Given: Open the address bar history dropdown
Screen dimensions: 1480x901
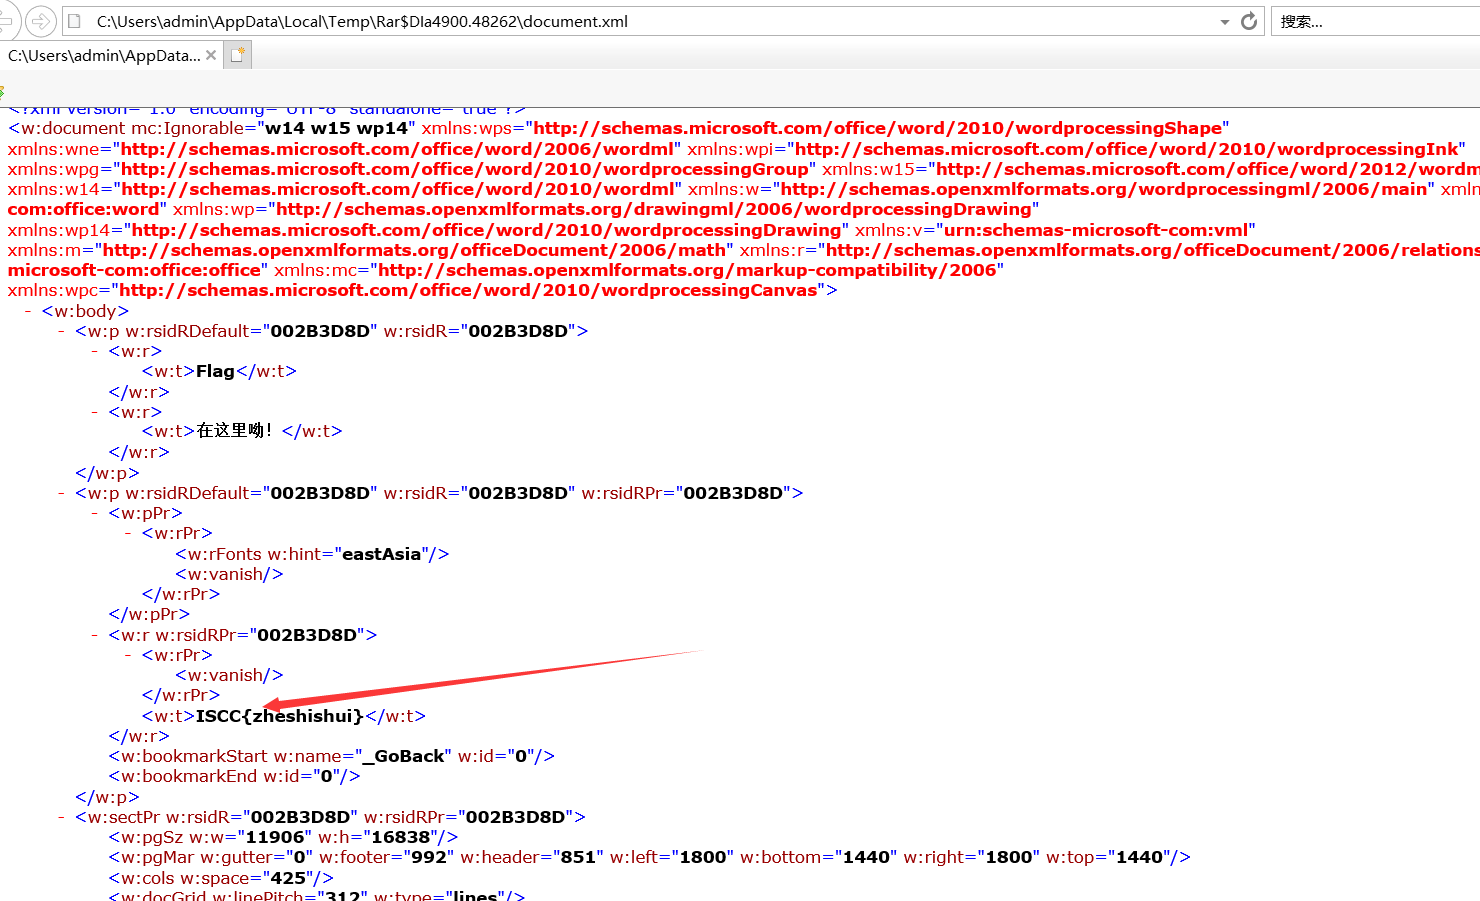Looking at the screenshot, I should [x=1226, y=21].
